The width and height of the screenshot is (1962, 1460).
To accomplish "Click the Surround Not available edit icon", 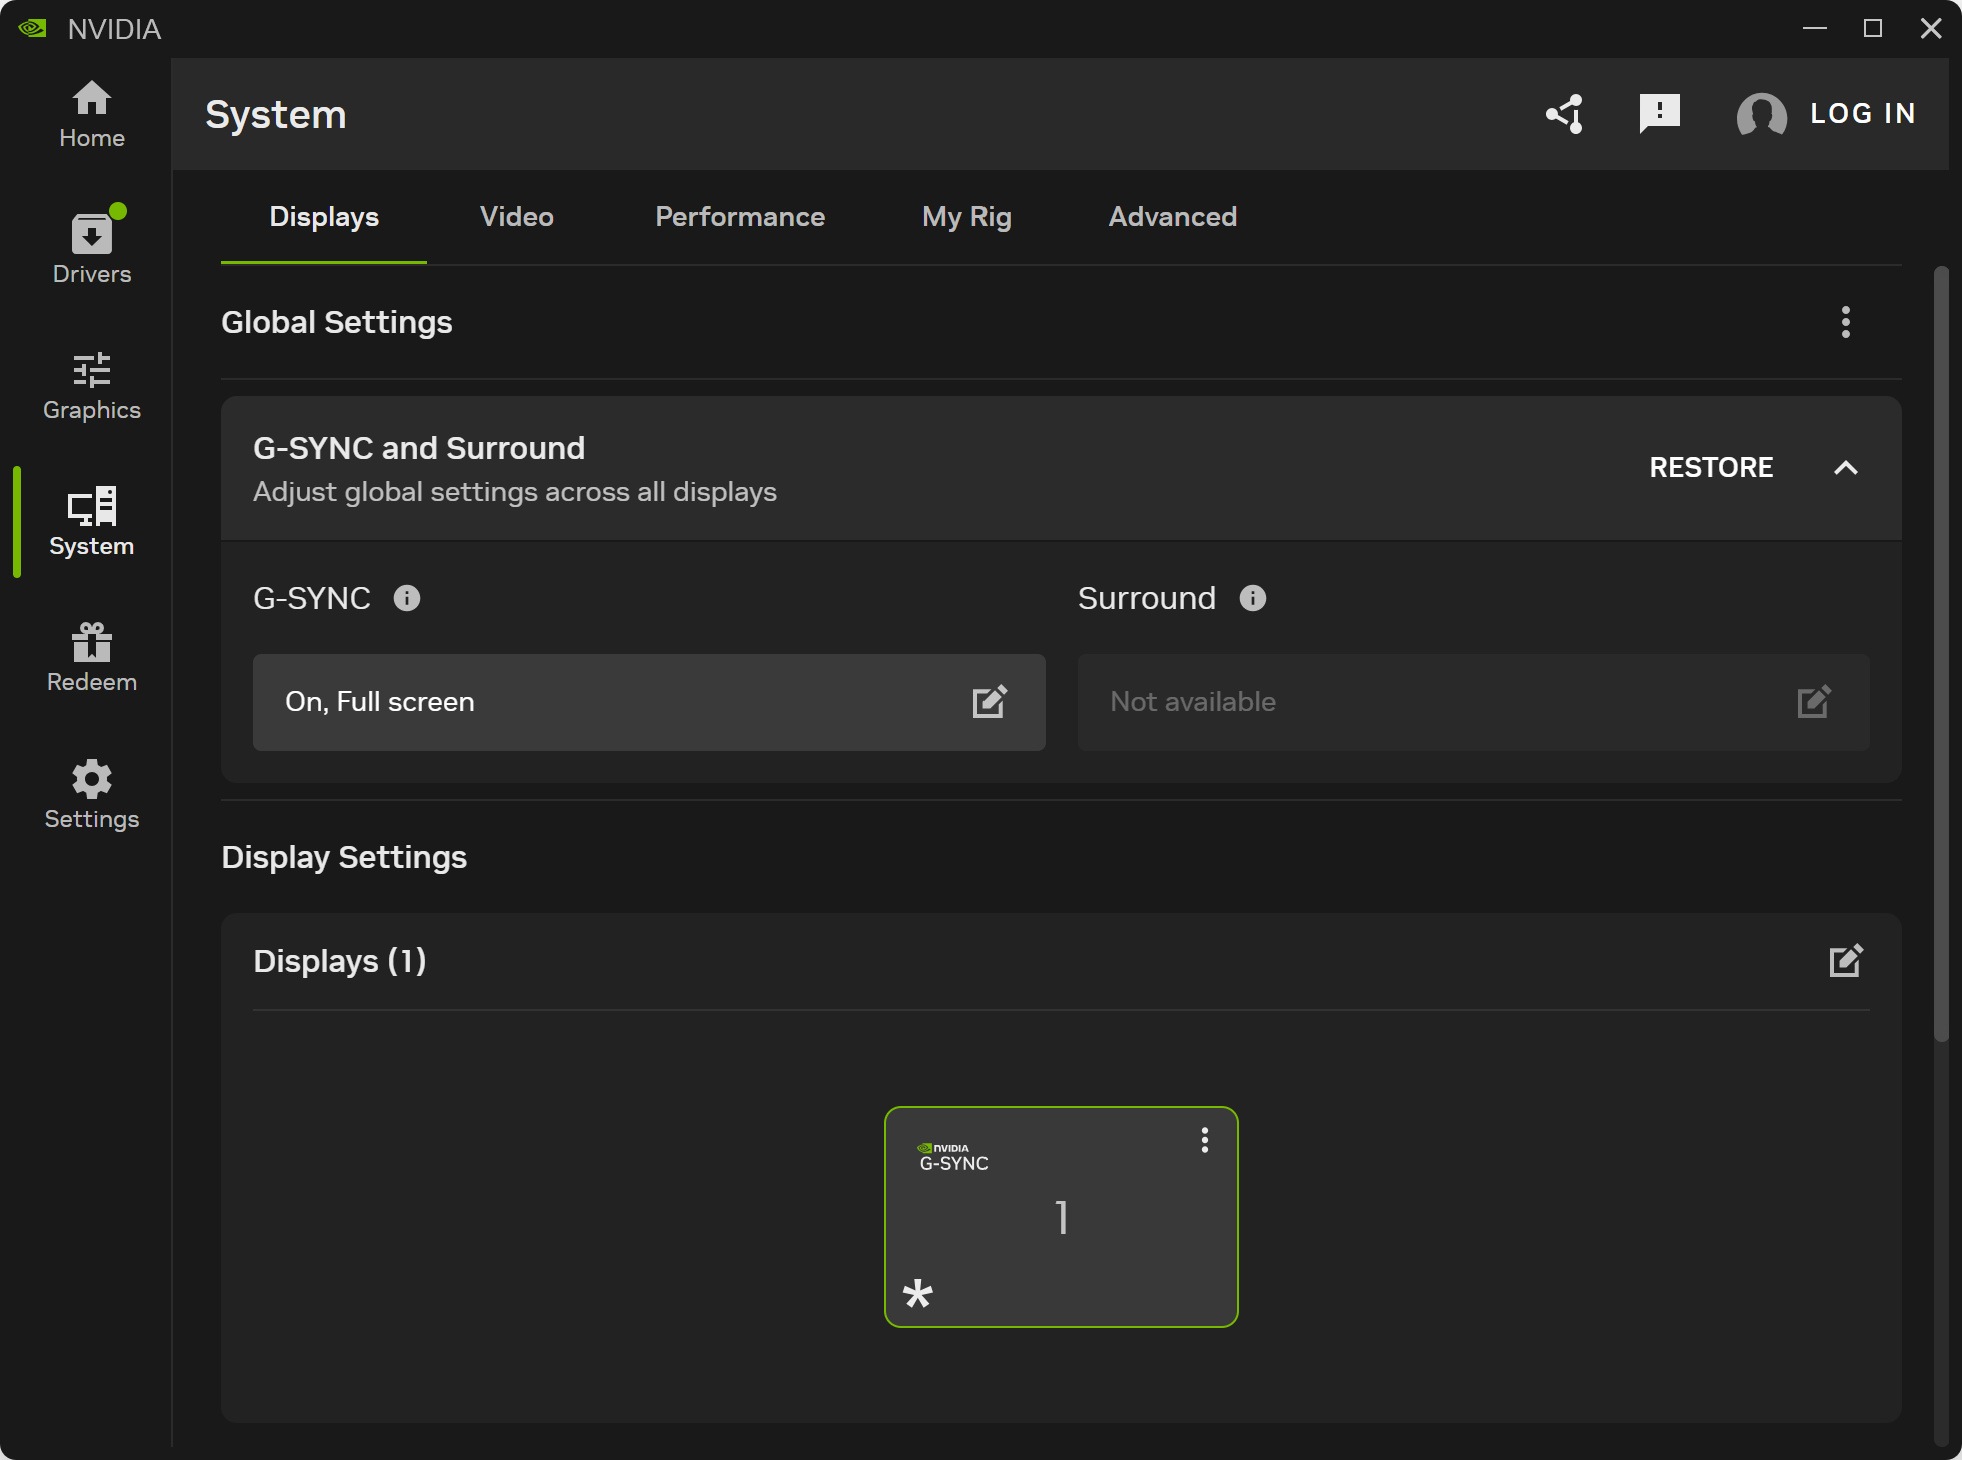I will (1814, 702).
